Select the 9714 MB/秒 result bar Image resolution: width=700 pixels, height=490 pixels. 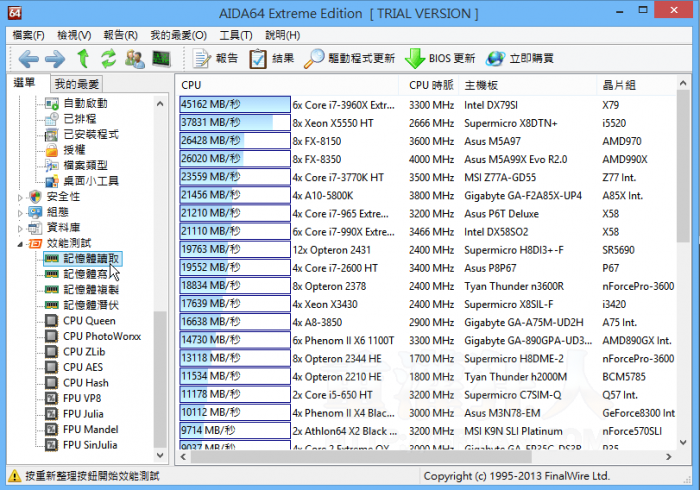235,431
